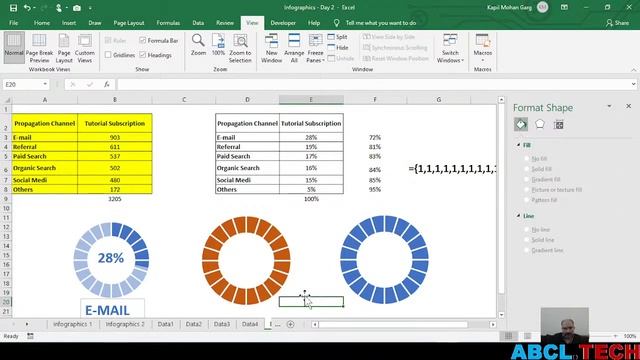
Task: Click the insert function fx icon
Action: coord(107,84)
